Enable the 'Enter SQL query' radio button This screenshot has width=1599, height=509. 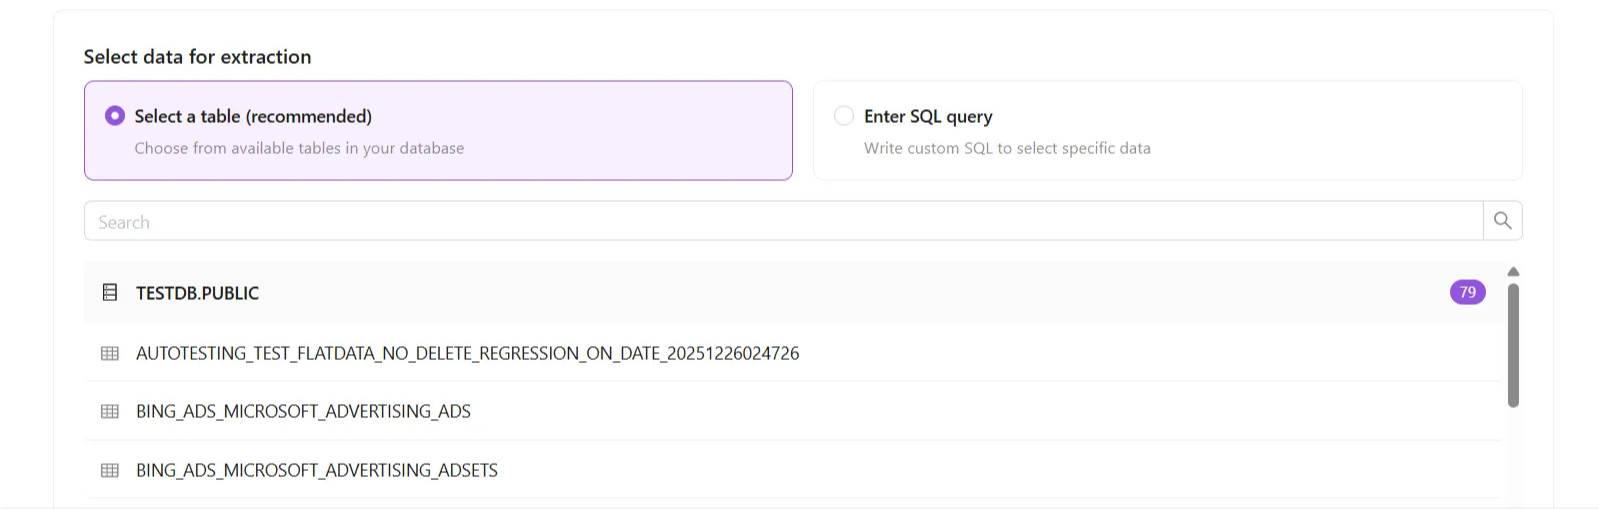(x=844, y=116)
